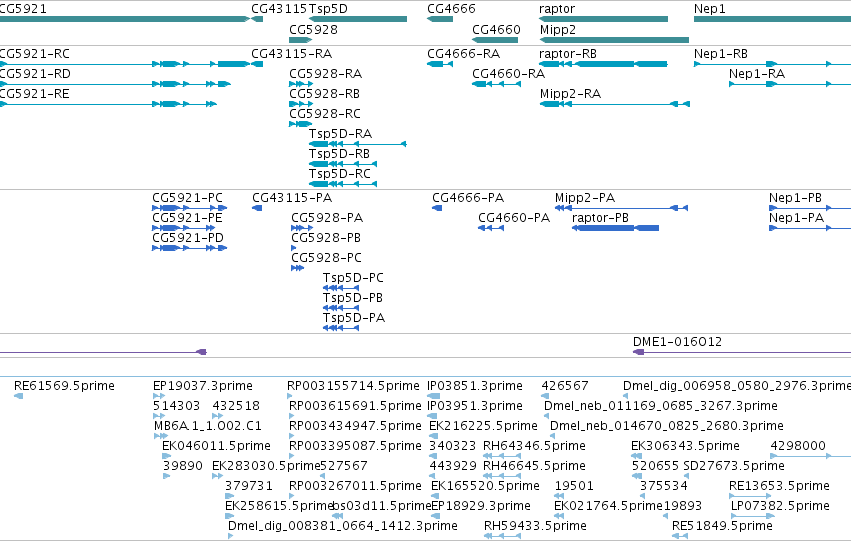The width and height of the screenshot is (851, 541).
Task: Select EST EK216225.5prime
Action: (x=434, y=436)
